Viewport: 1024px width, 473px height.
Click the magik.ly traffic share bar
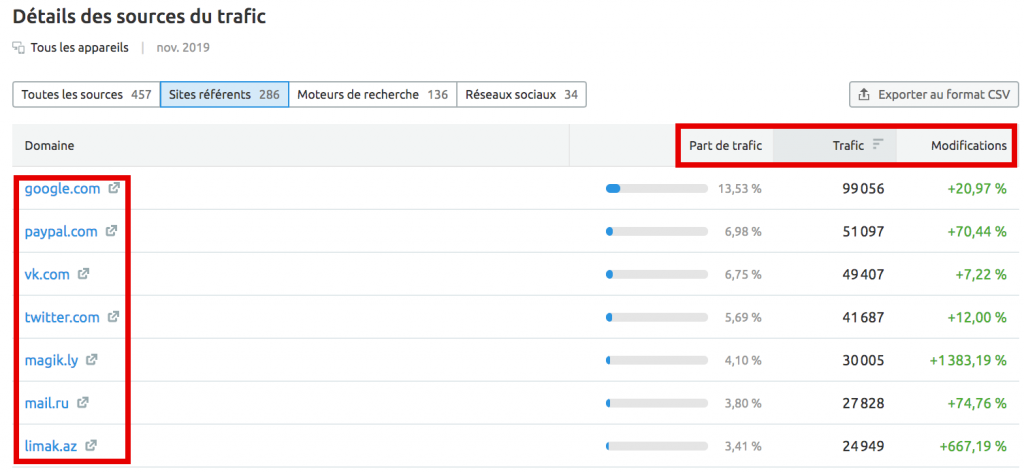[656, 360]
